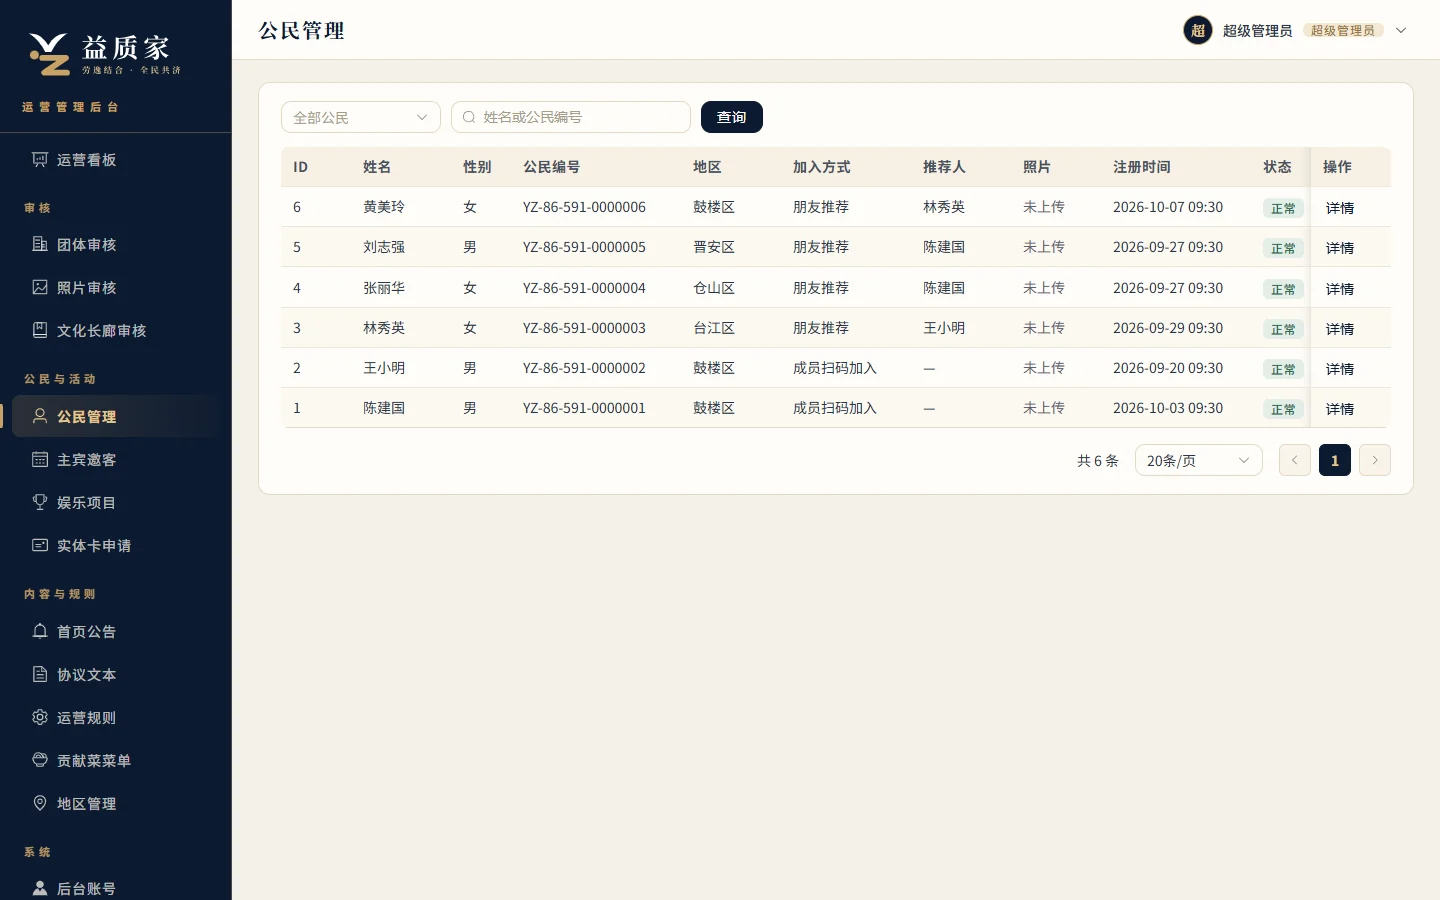Navigate to 主宾邀客 page
This screenshot has width=1440, height=900.
click(116, 460)
